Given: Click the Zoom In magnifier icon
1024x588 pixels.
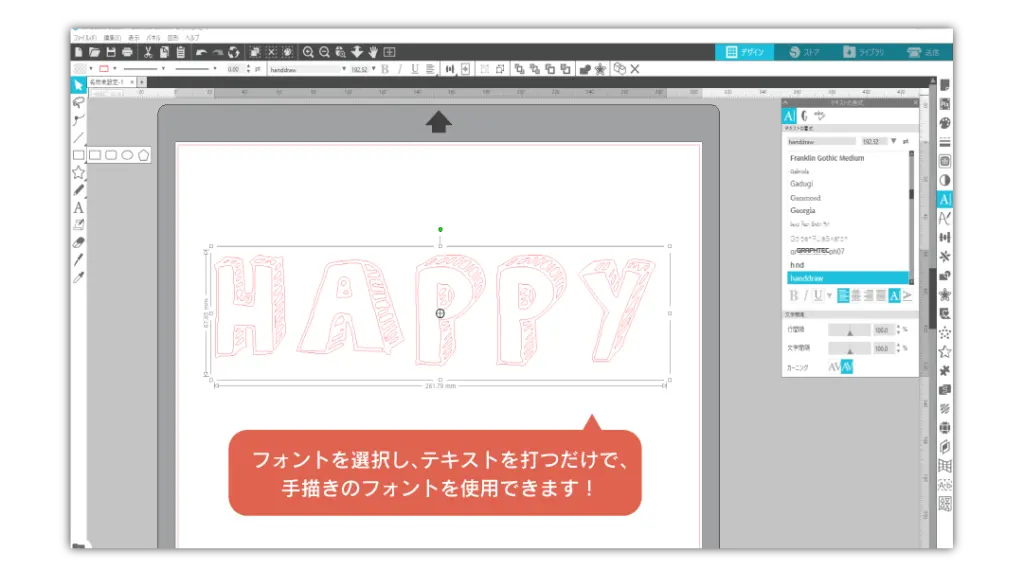Looking at the screenshot, I should (x=308, y=52).
